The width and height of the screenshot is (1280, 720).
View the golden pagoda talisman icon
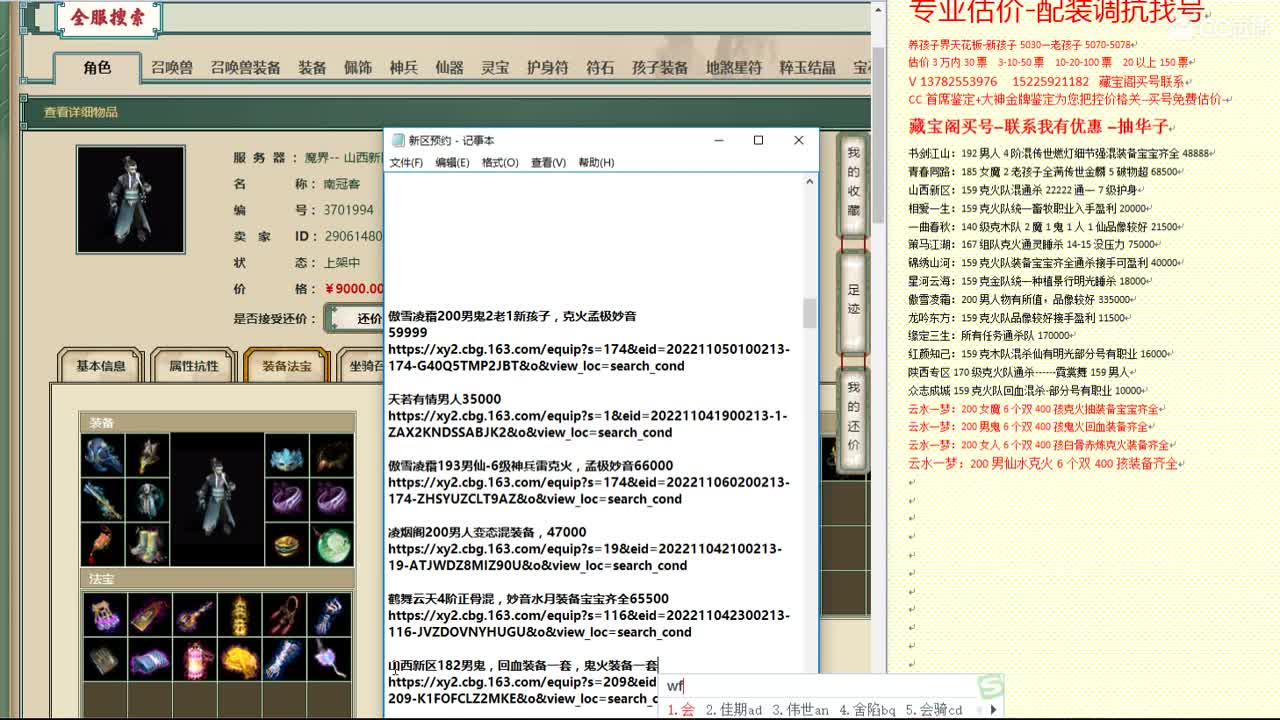[240, 614]
